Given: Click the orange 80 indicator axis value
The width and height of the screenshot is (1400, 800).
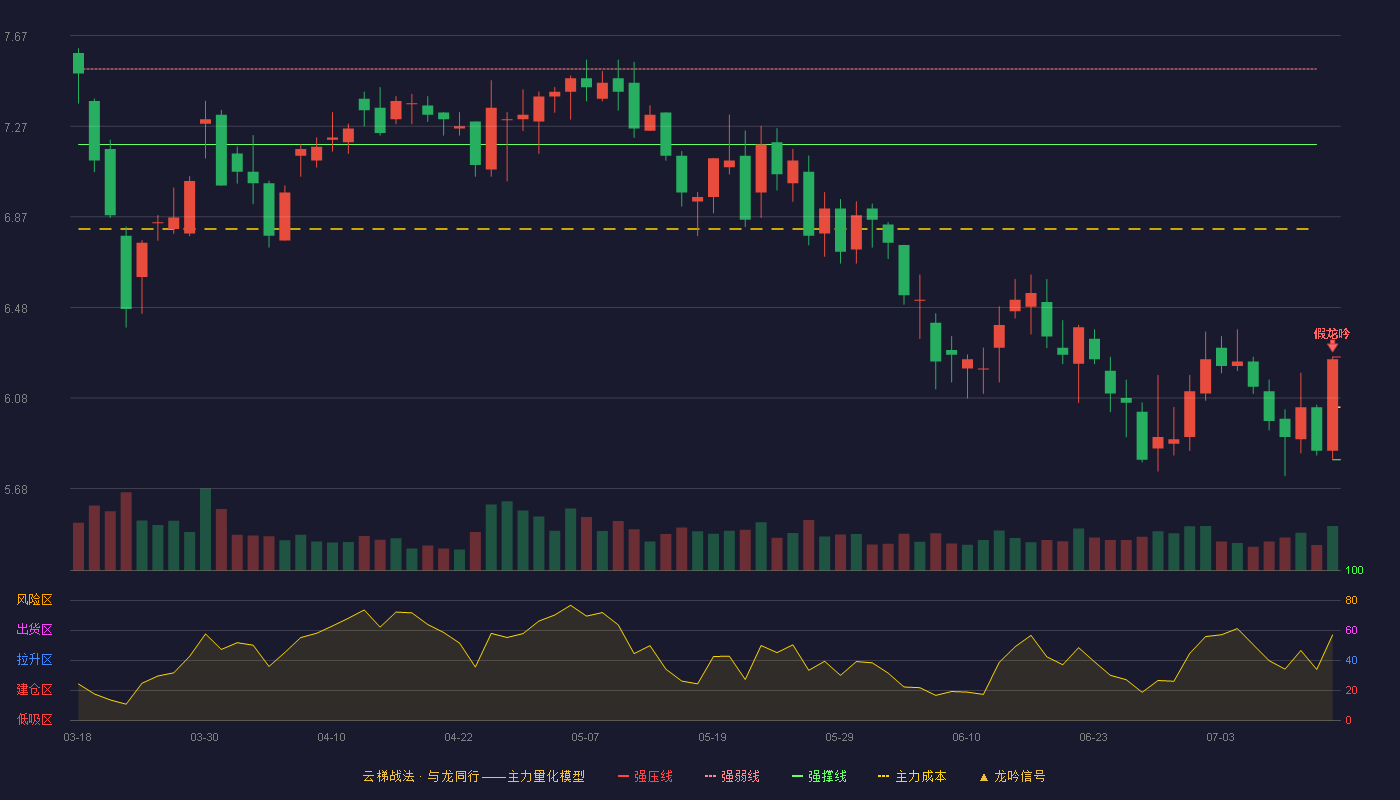Looking at the screenshot, I should click(1351, 600).
